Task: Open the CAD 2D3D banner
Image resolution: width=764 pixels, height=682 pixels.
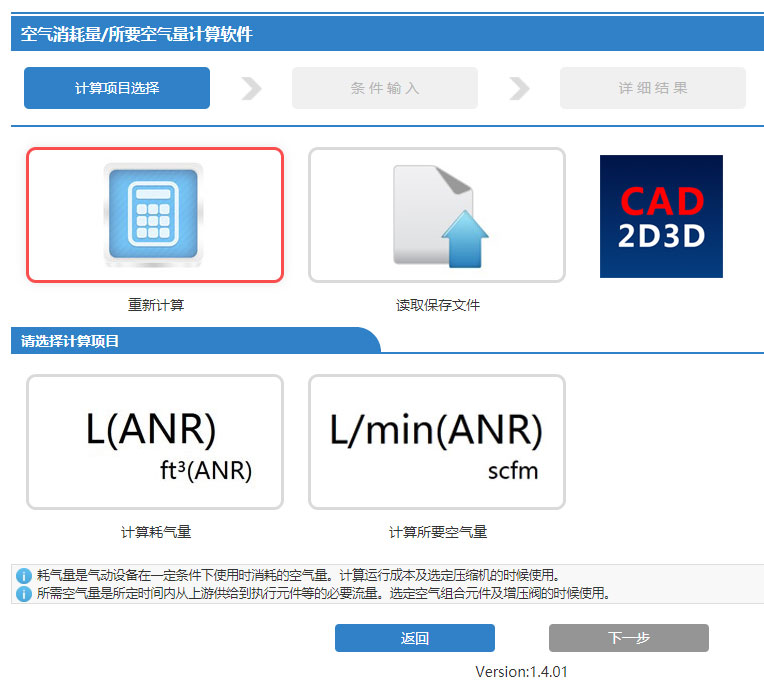Action: pos(661,216)
